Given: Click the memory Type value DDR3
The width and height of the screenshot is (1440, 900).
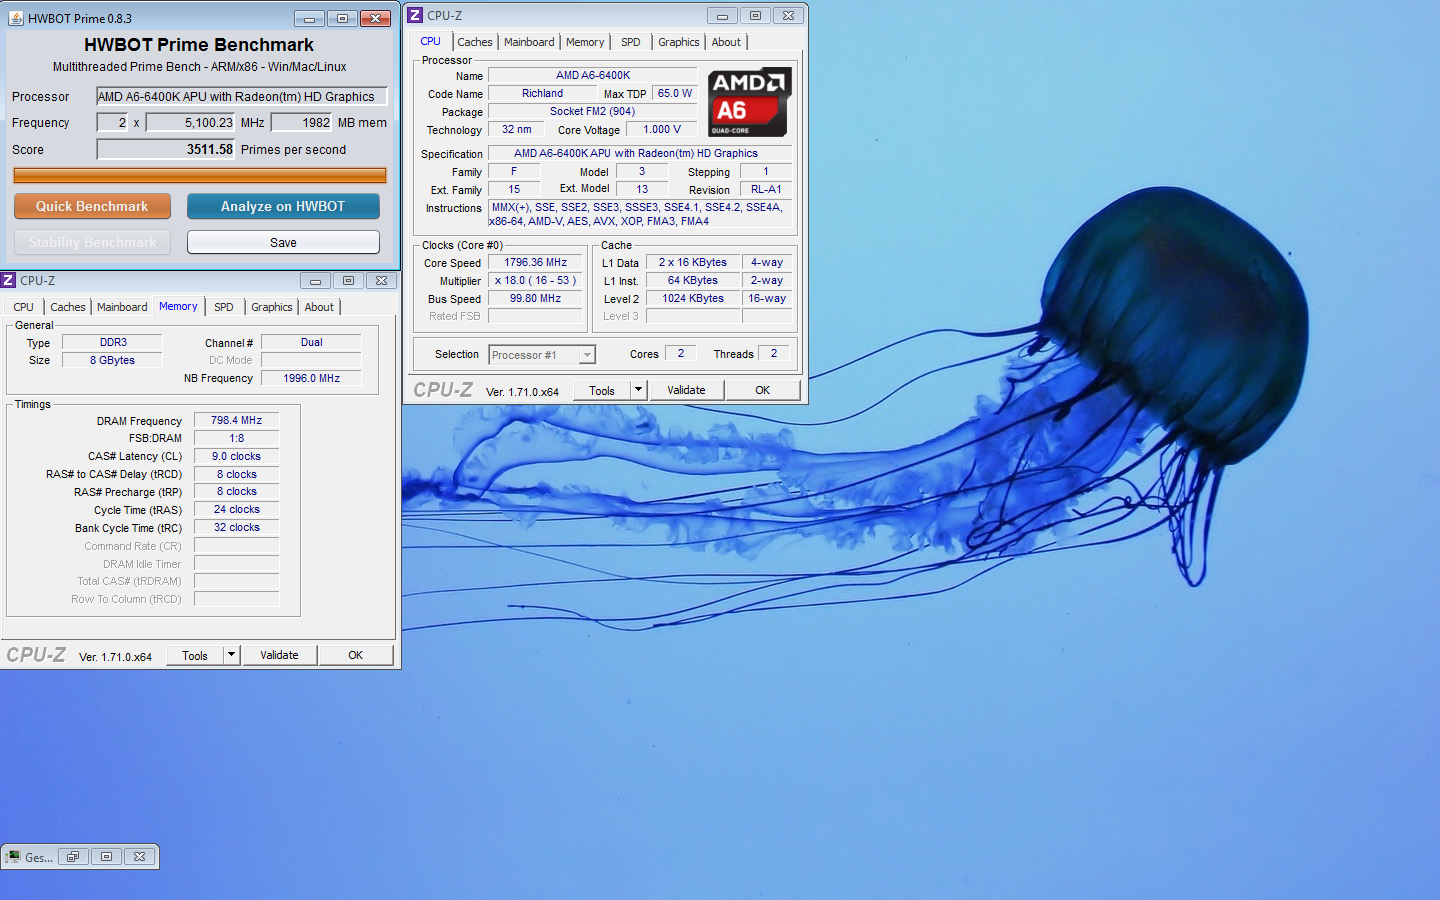Looking at the screenshot, I should pyautogui.click(x=113, y=342).
